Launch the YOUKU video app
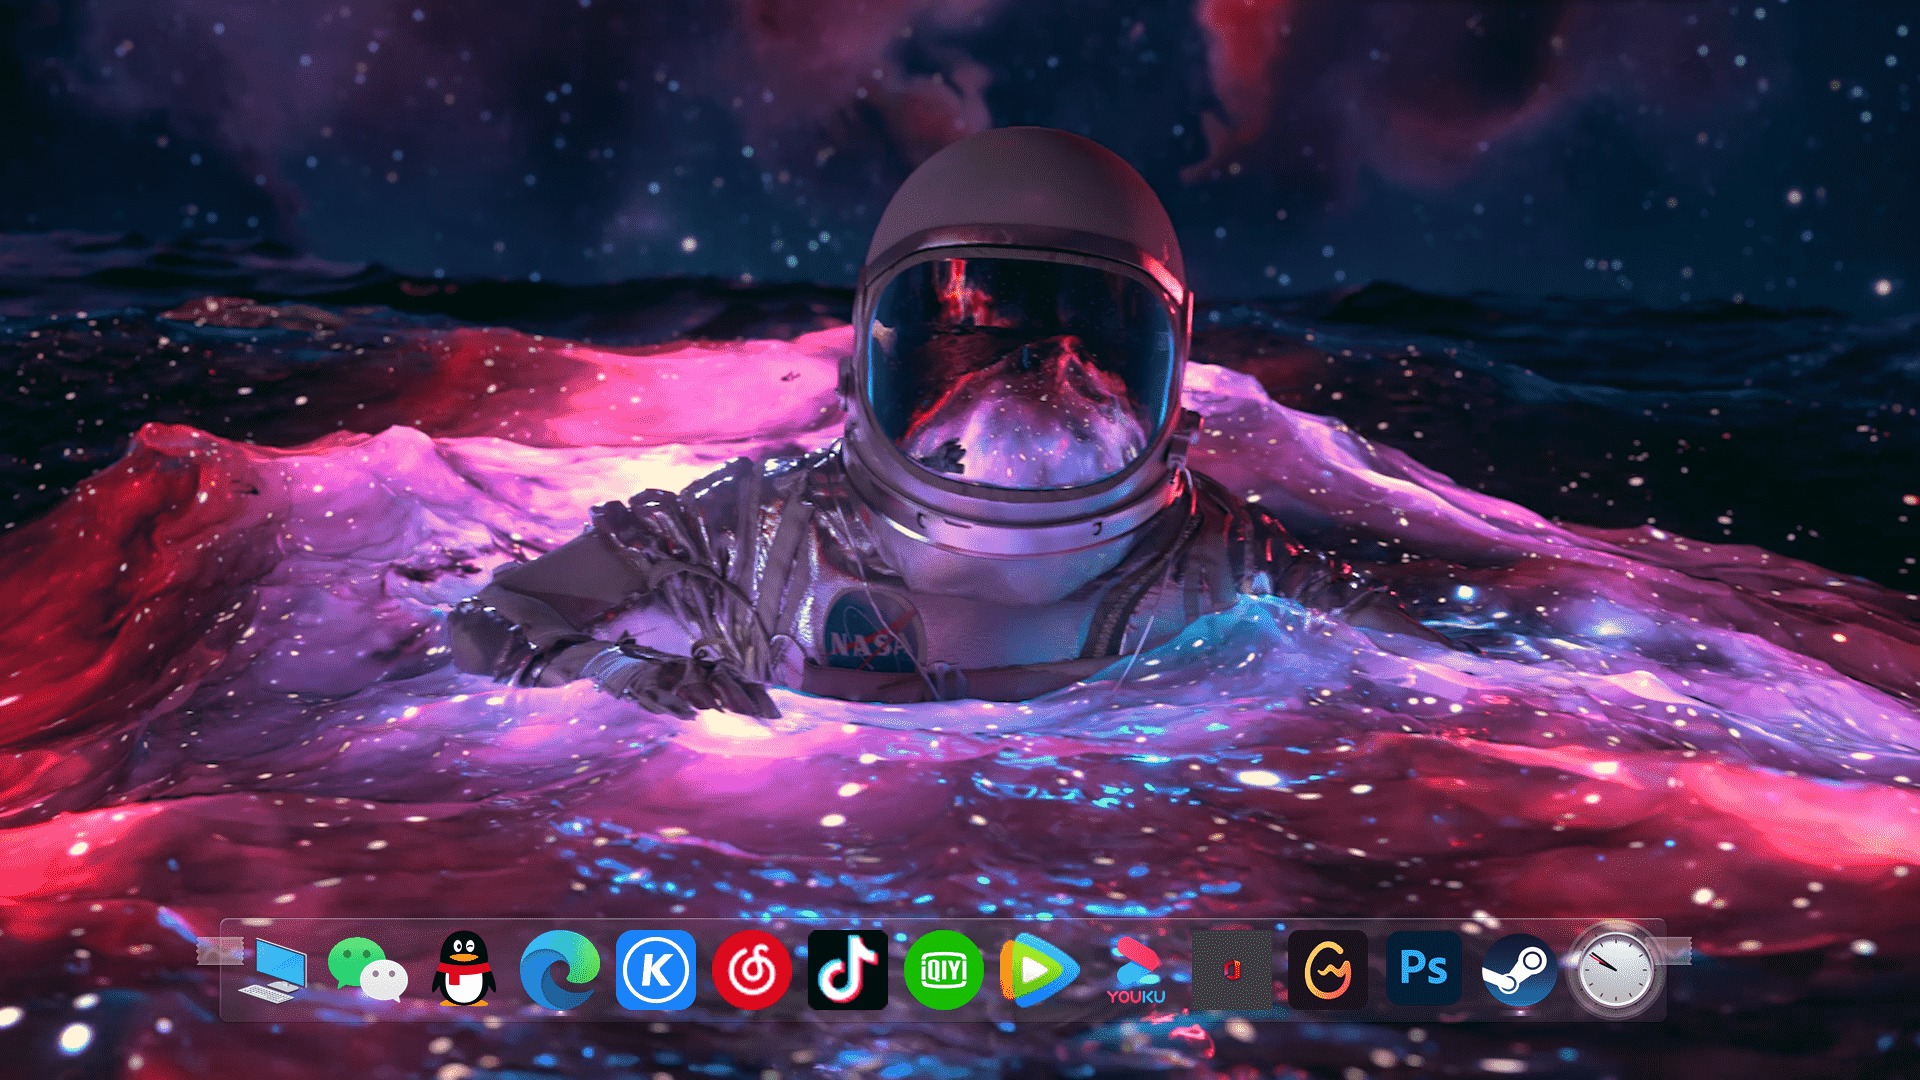 [1136, 970]
